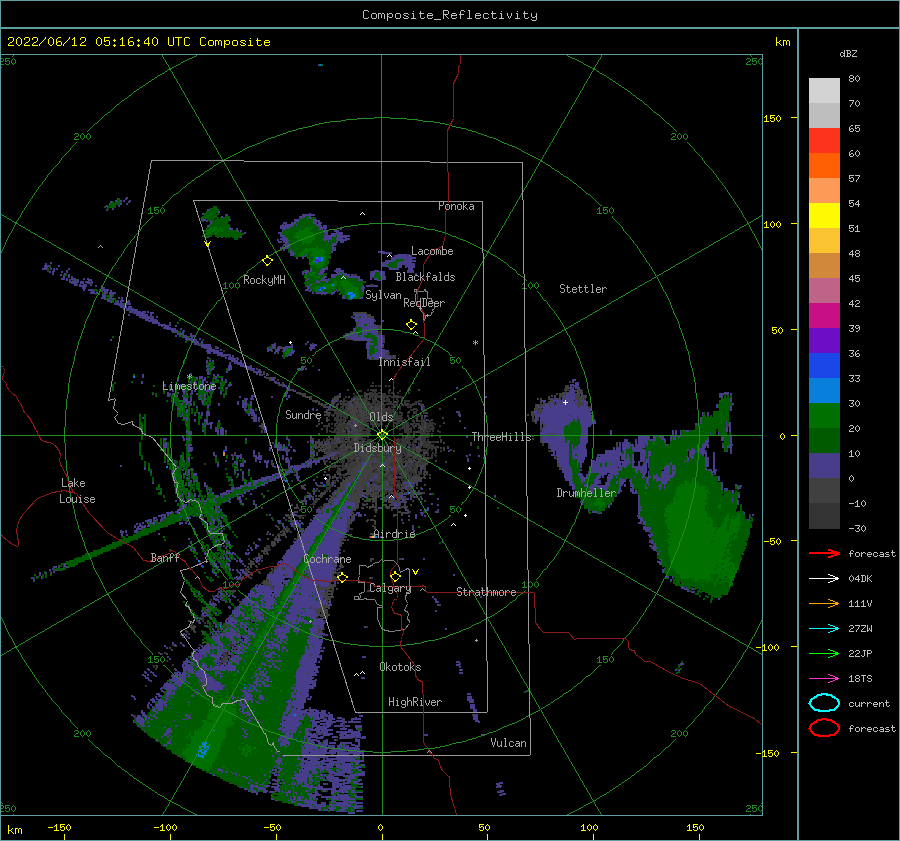This screenshot has width=900, height=841.
Task: Click the yellow diamond marker near RedDeer
Action: point(411,325)
